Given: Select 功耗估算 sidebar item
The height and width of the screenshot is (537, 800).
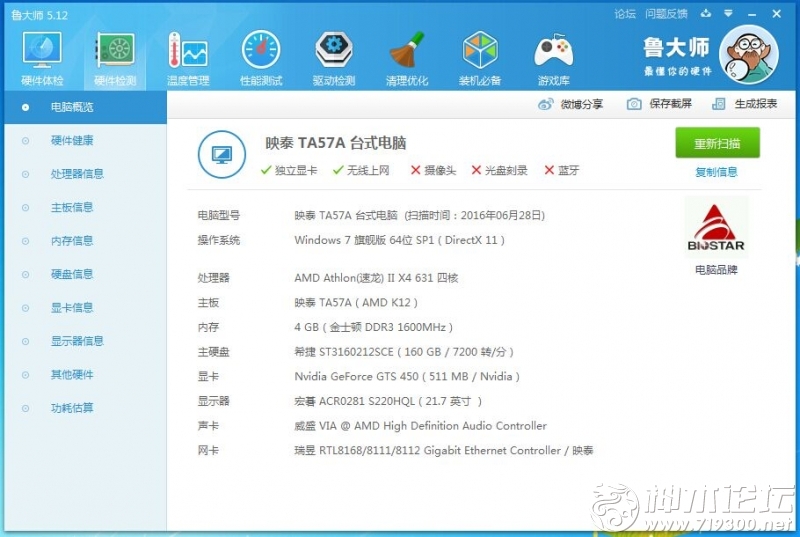Looking at the screenshot, I should 85,408.
